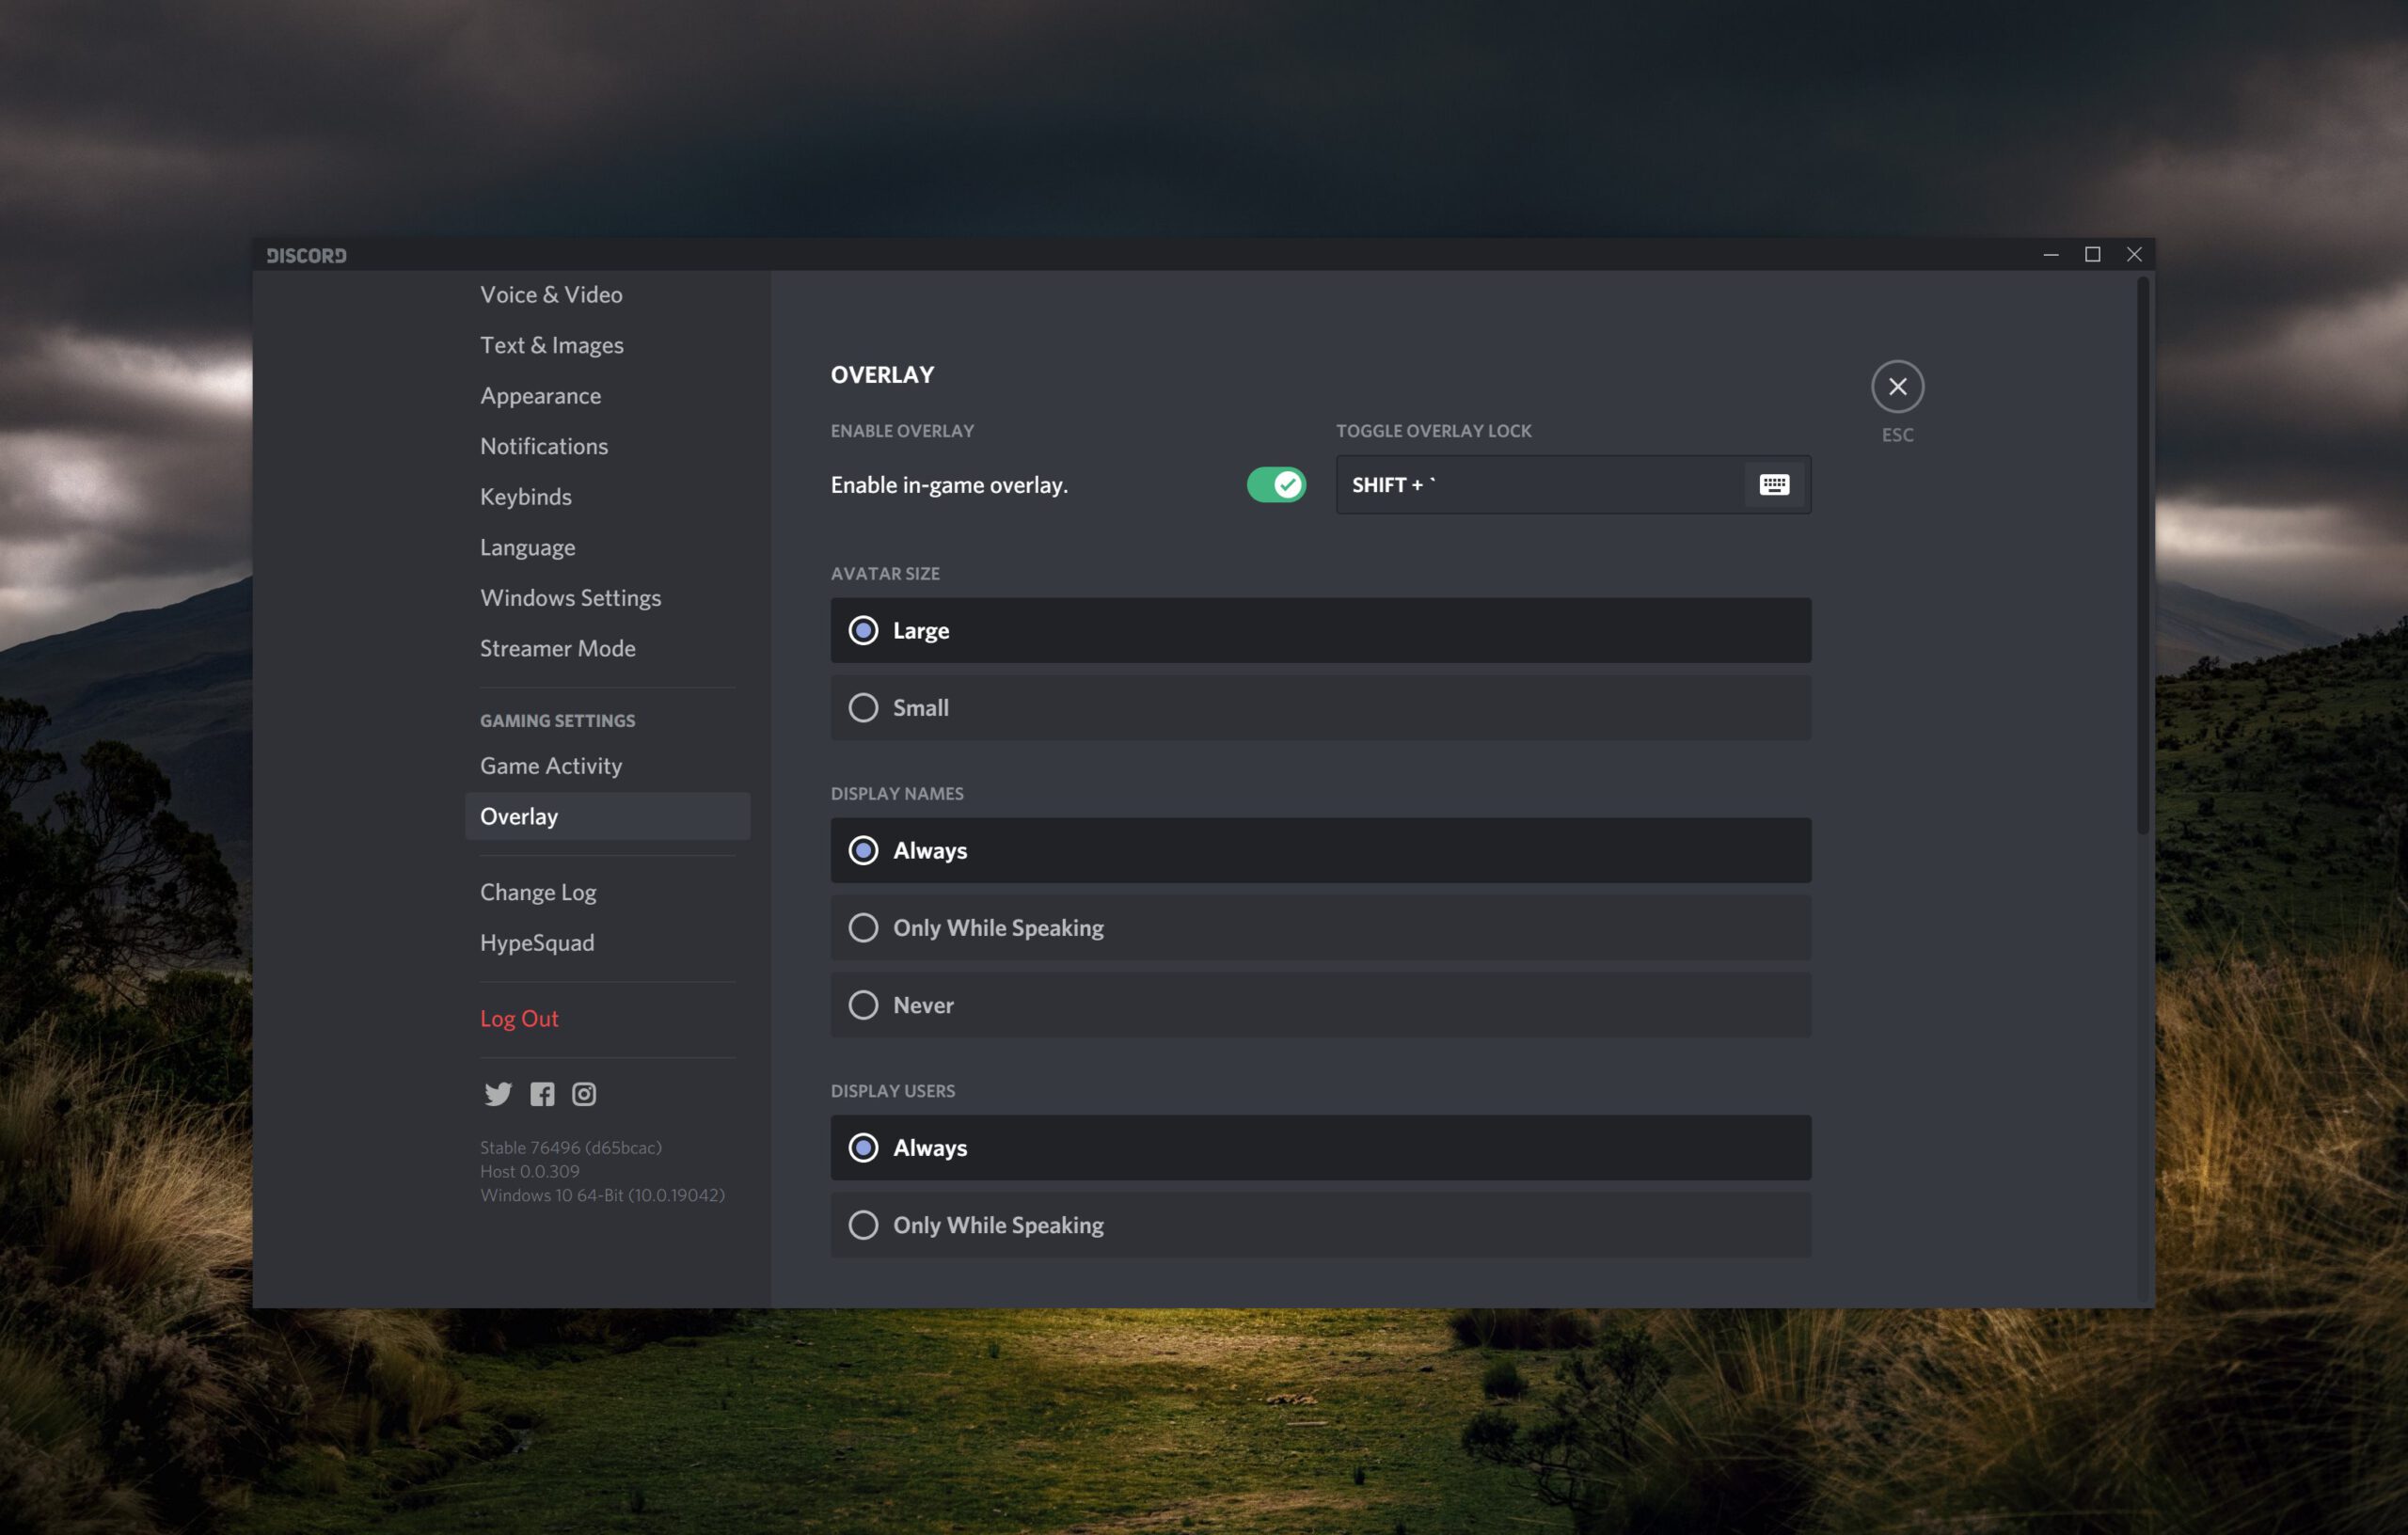Screen dimensions: 2408x1535
Task: Click the Windows 10 64-Bit info text
Action: (602, 1195)
